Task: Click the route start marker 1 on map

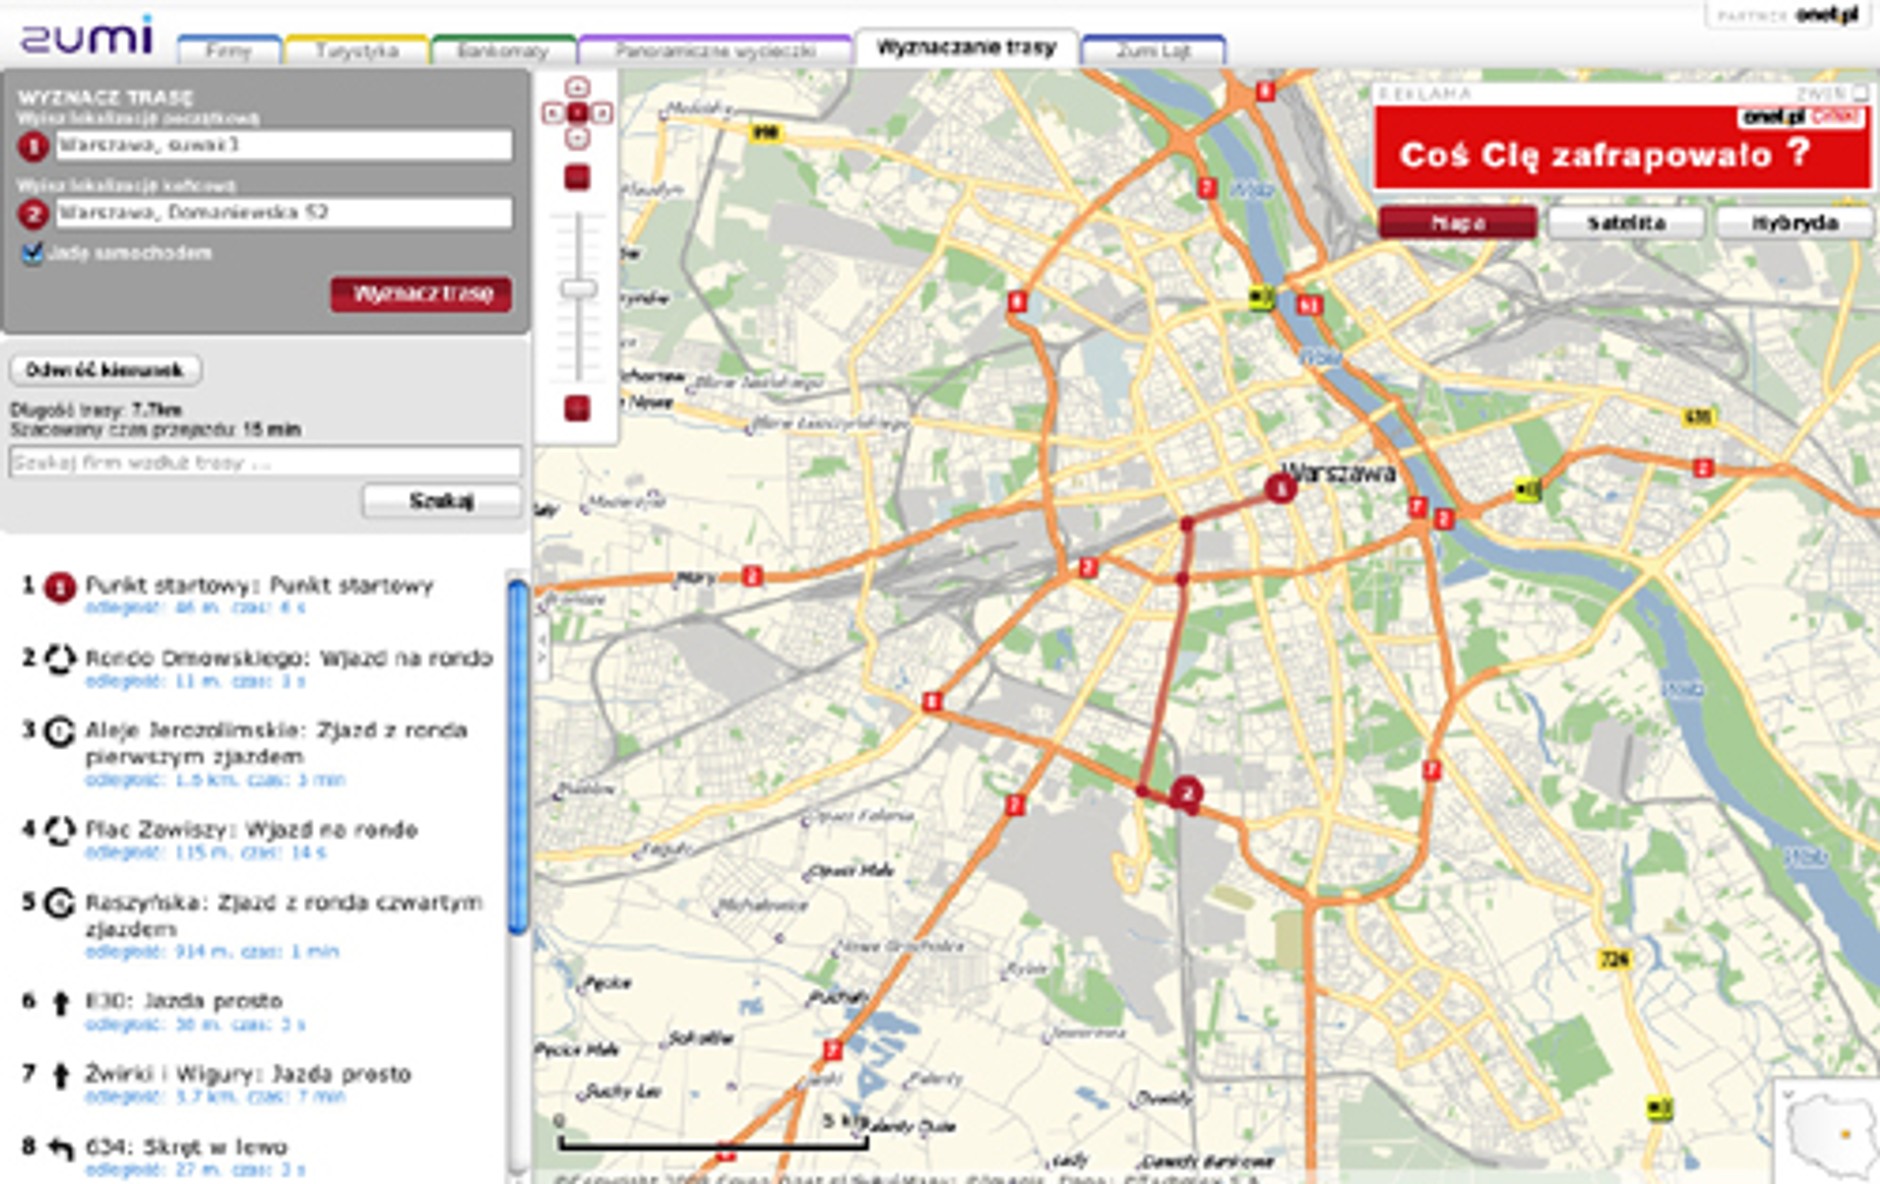Action: click(x=1280, y=488)
